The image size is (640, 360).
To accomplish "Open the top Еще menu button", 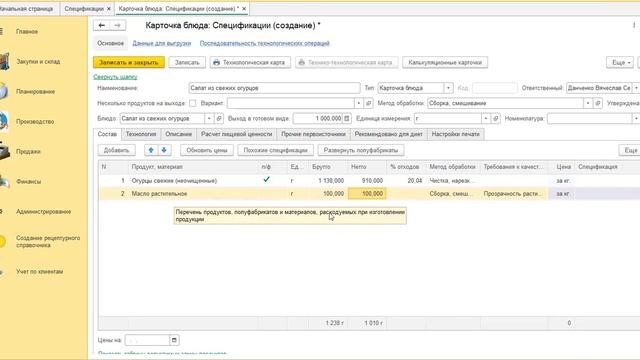I will click(x=620, y=62).
